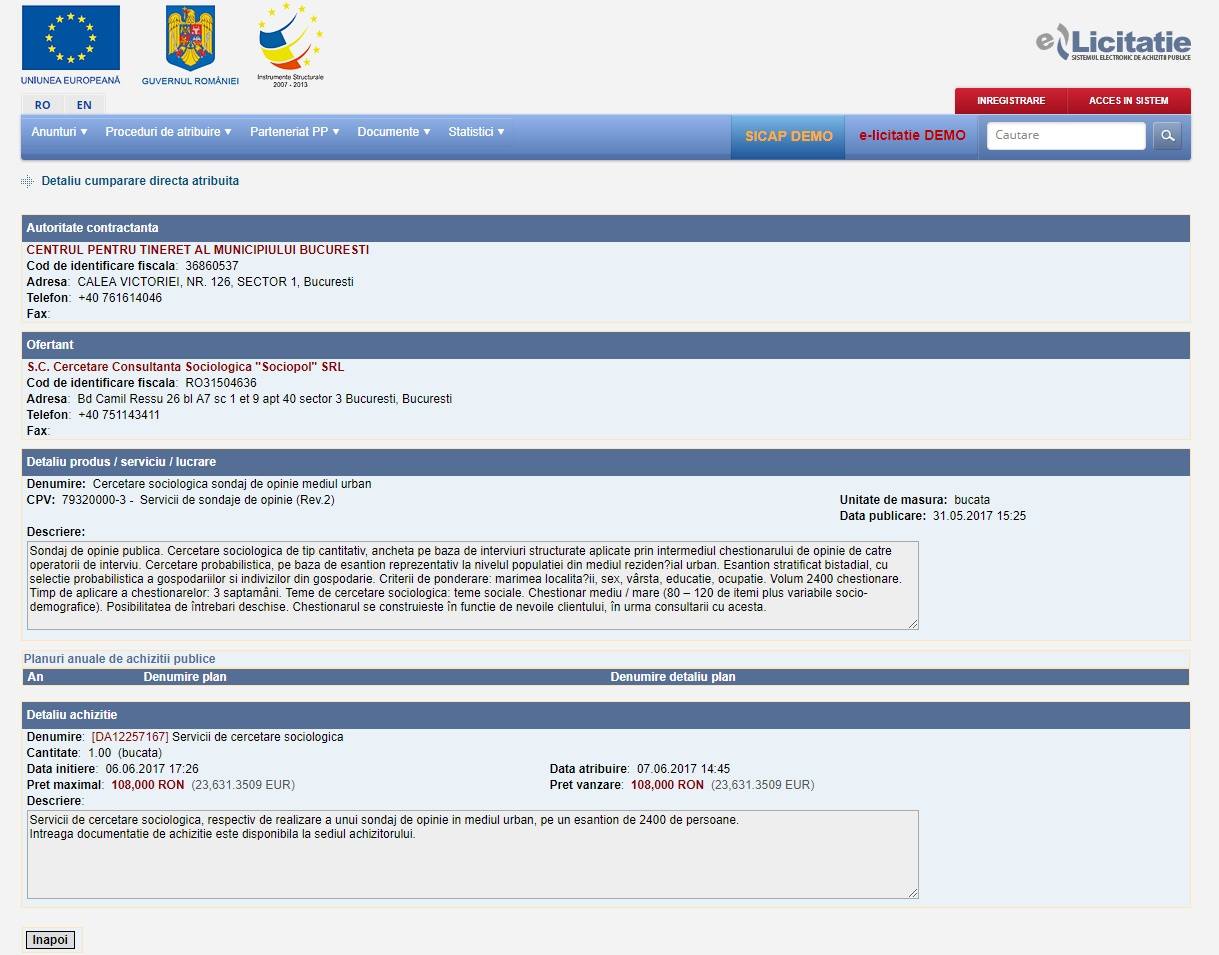Click the Uniunea Europeana flag logo

[x=70, y=38]
